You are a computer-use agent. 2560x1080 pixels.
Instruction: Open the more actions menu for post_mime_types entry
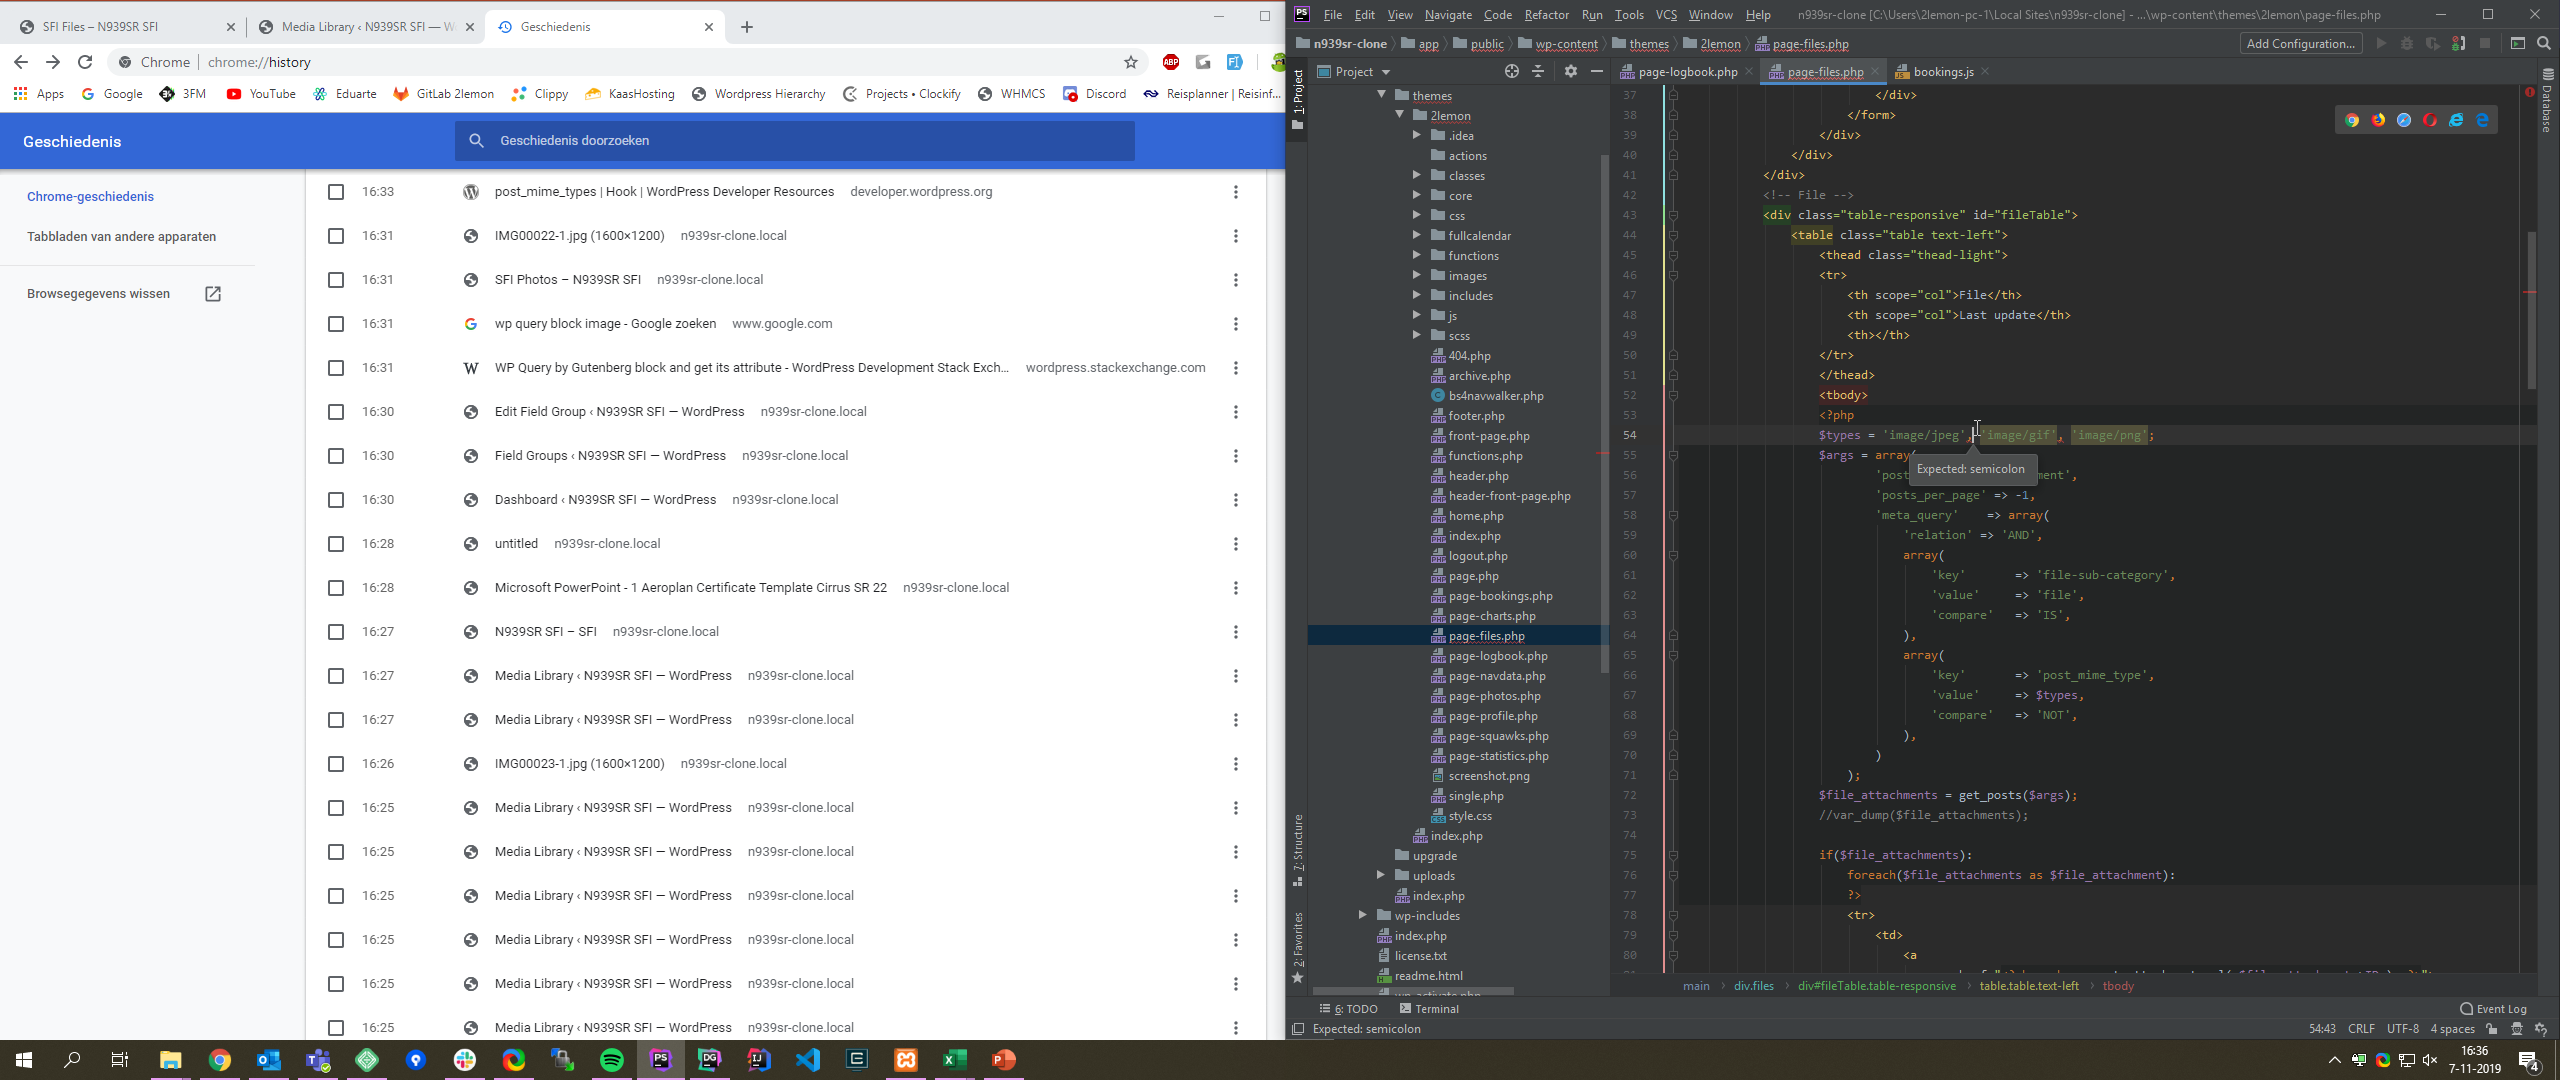[1235, 192]
